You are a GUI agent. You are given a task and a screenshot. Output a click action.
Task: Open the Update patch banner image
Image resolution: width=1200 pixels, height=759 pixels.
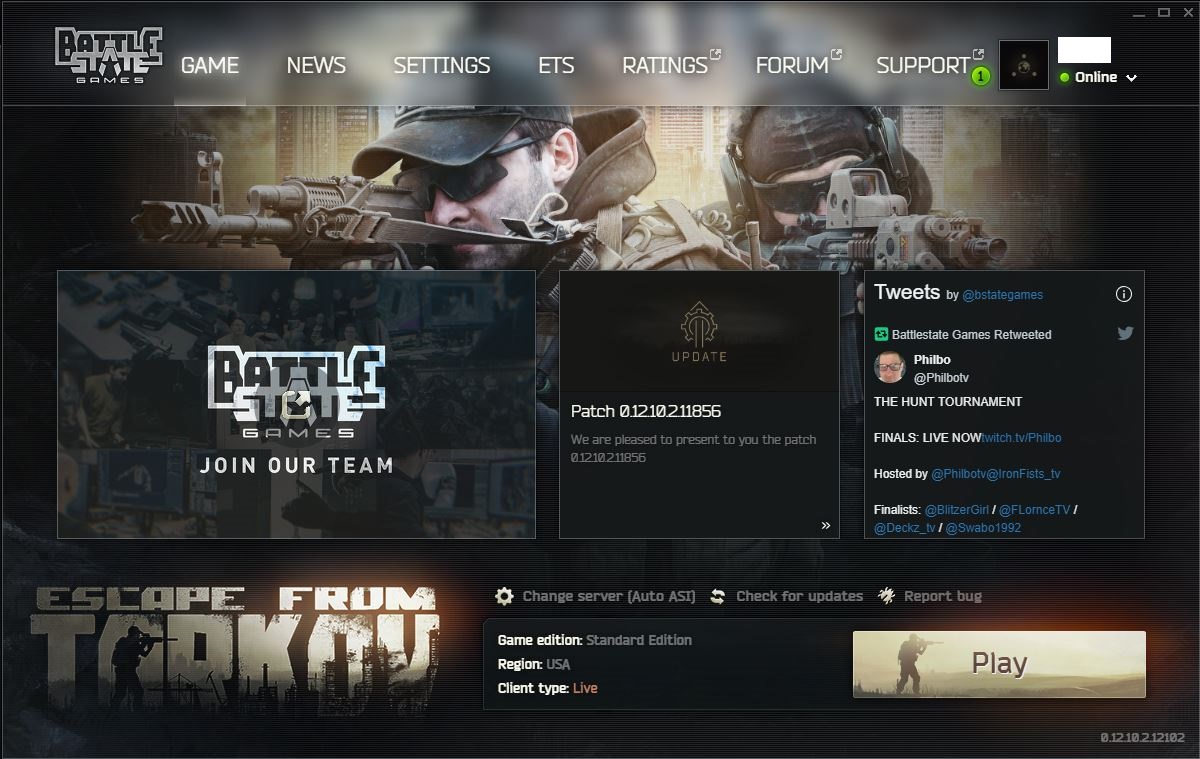tap(699, 331)
